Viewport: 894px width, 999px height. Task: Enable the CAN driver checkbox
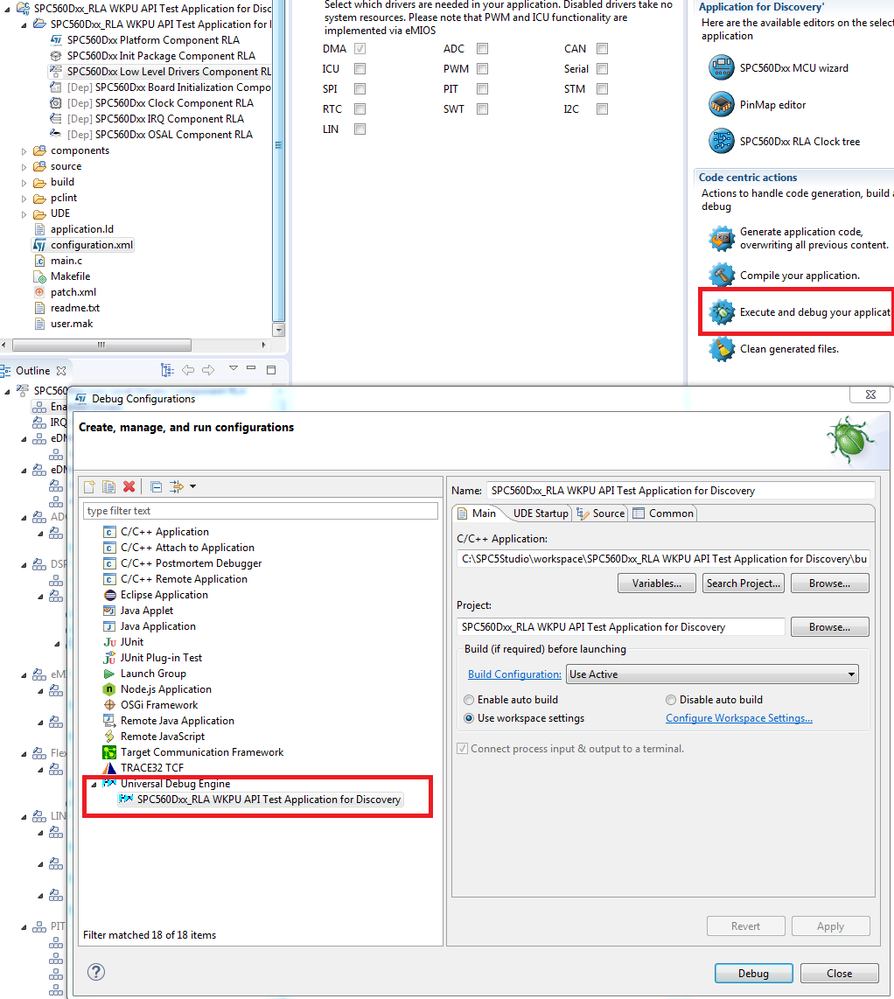click(x=602, y=48)
